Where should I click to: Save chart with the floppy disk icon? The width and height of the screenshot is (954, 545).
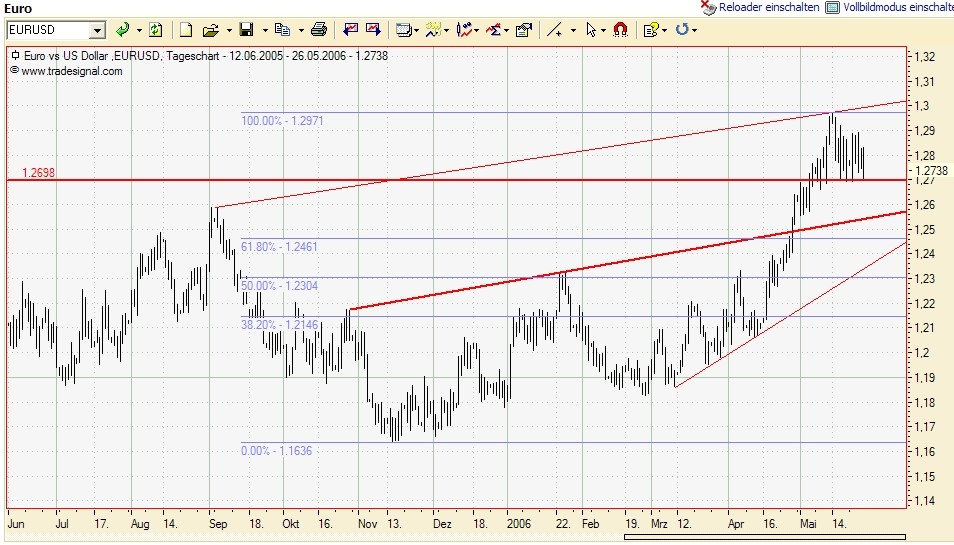[x=246, y=30]
